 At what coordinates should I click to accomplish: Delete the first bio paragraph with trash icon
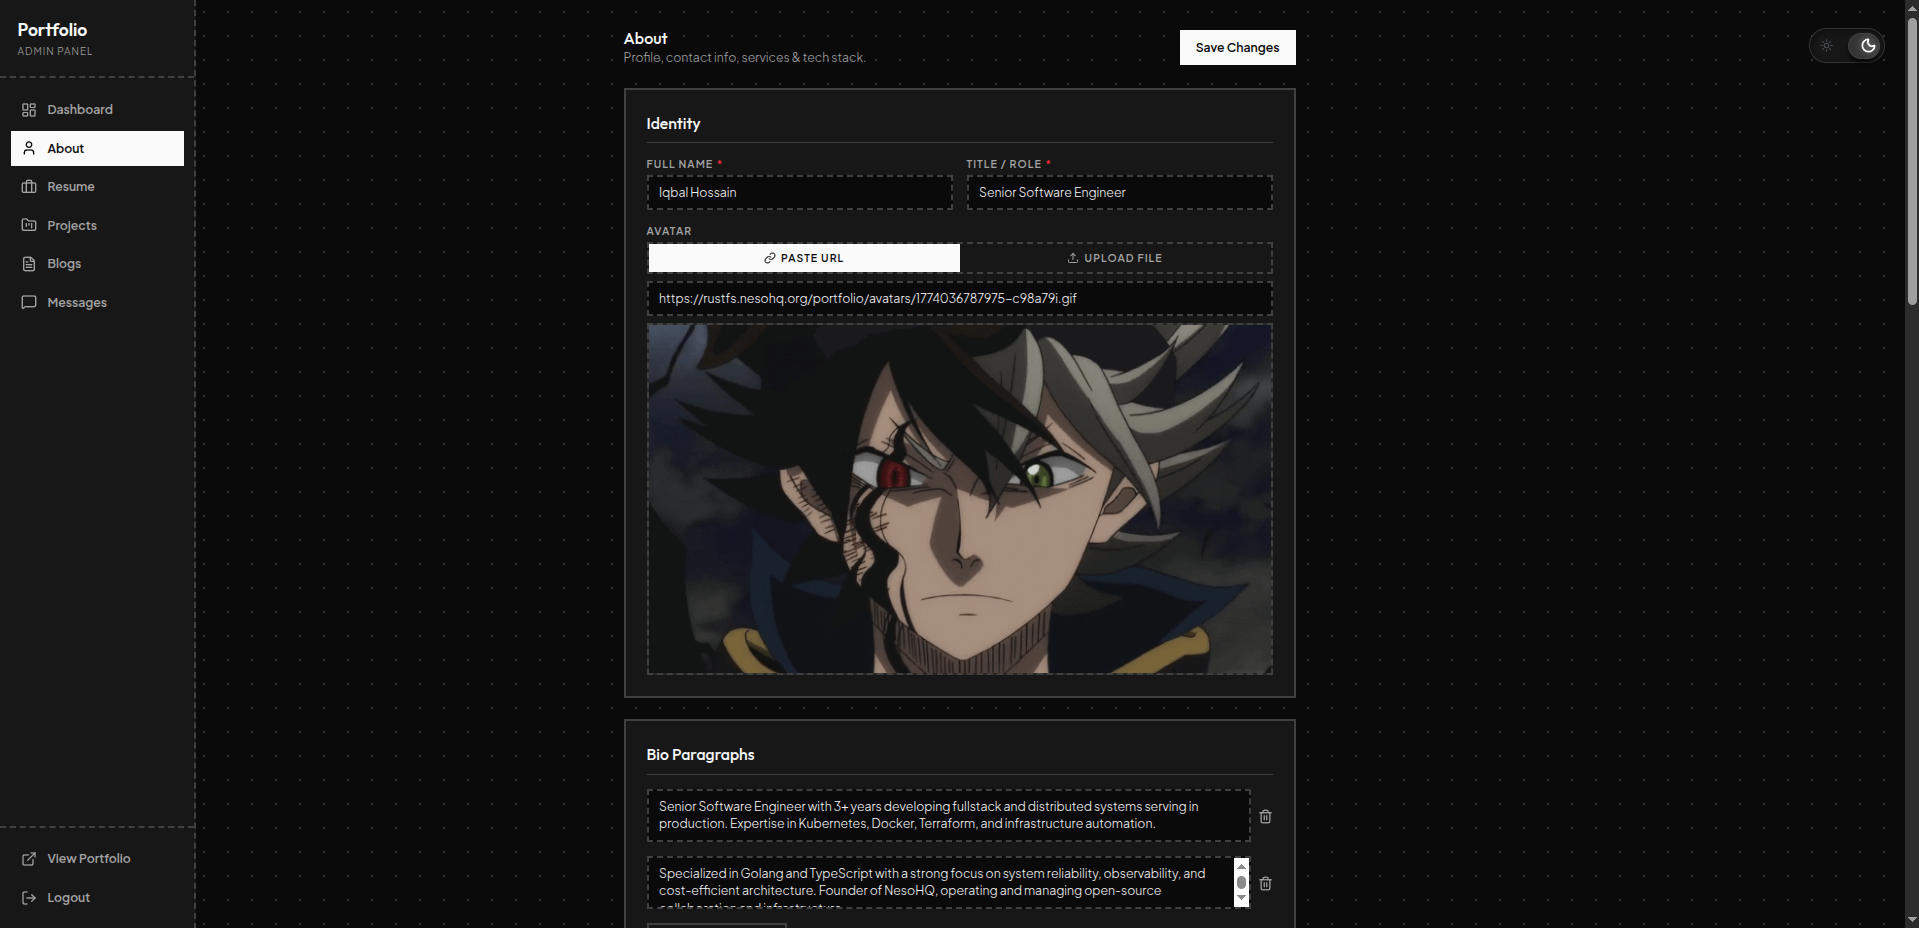tap(1265, 817)
